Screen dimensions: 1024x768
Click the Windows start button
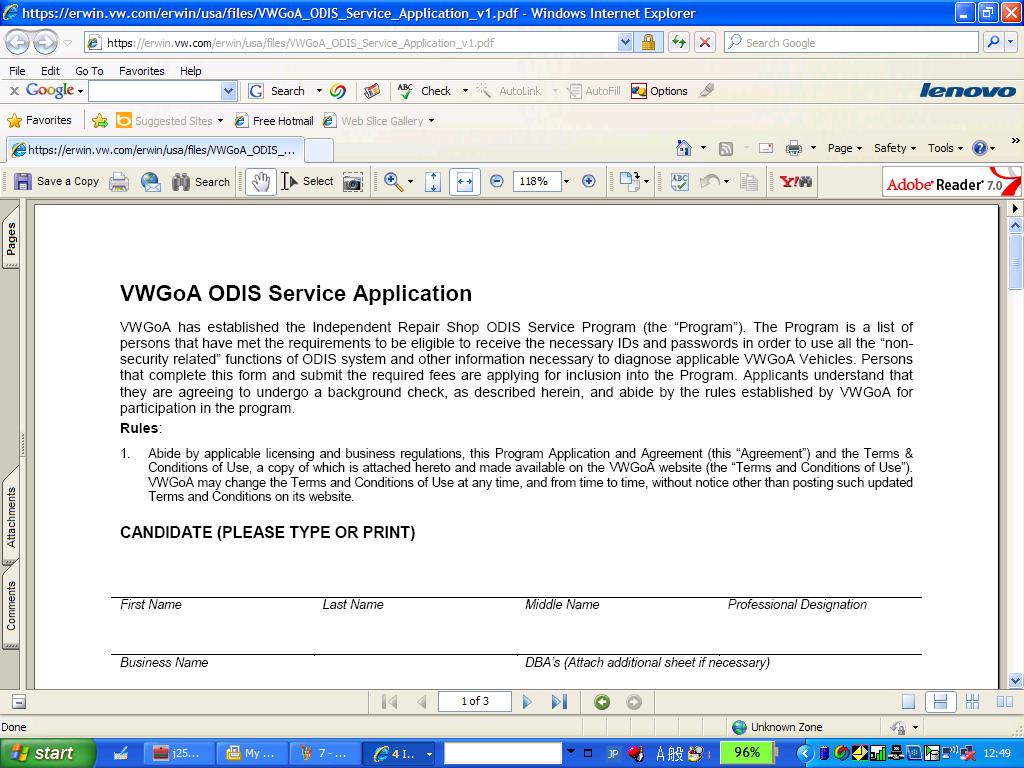point(47,753)
